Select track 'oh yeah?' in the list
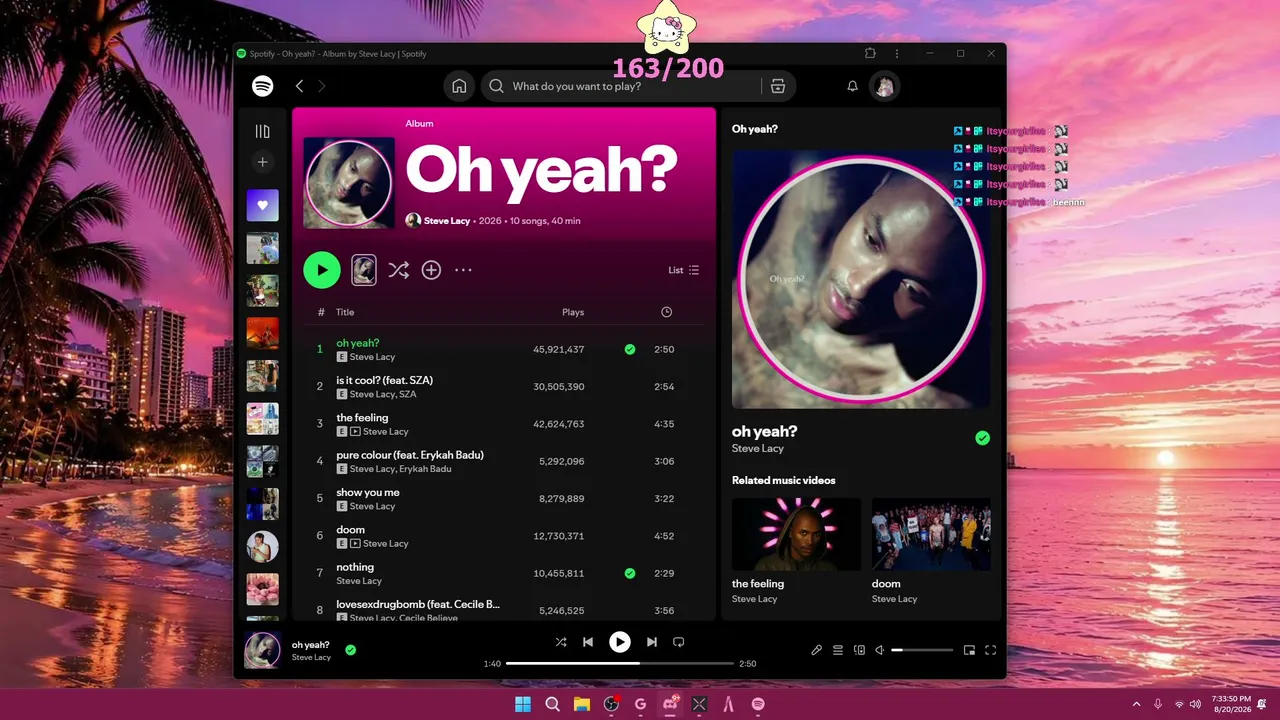Image resolution: width=1280 pixels, height=720 pixels. point(358,343)
